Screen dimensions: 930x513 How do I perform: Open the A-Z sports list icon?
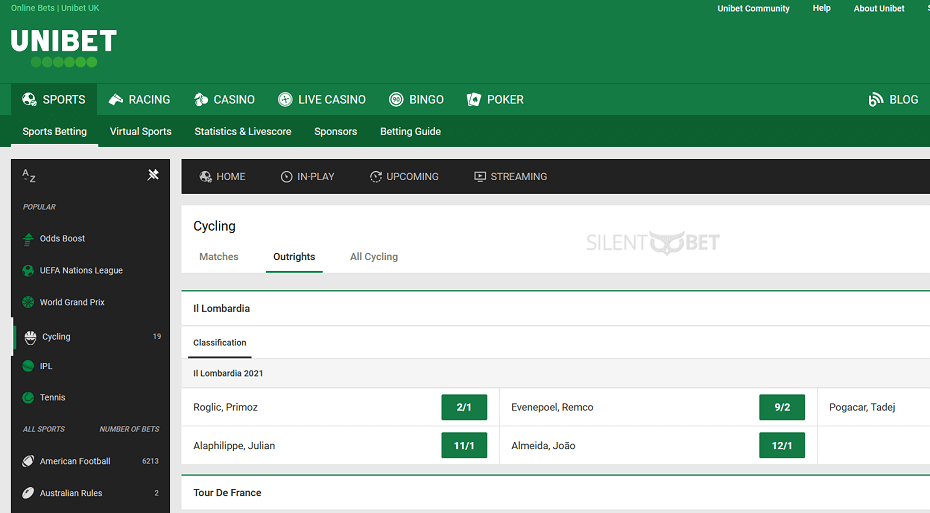coord(29,176)
